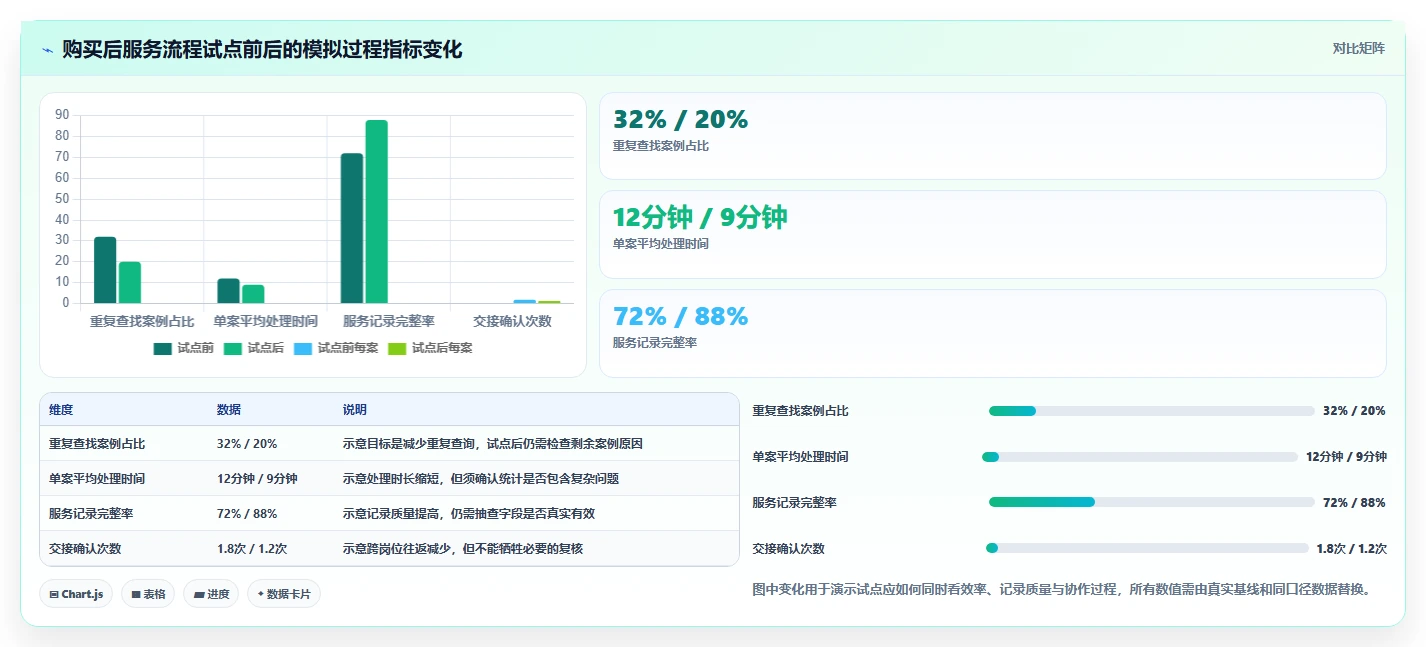Click the 32% / 20% data card
The height and width of the screenshot is (647, 1426).
point(992,136)
